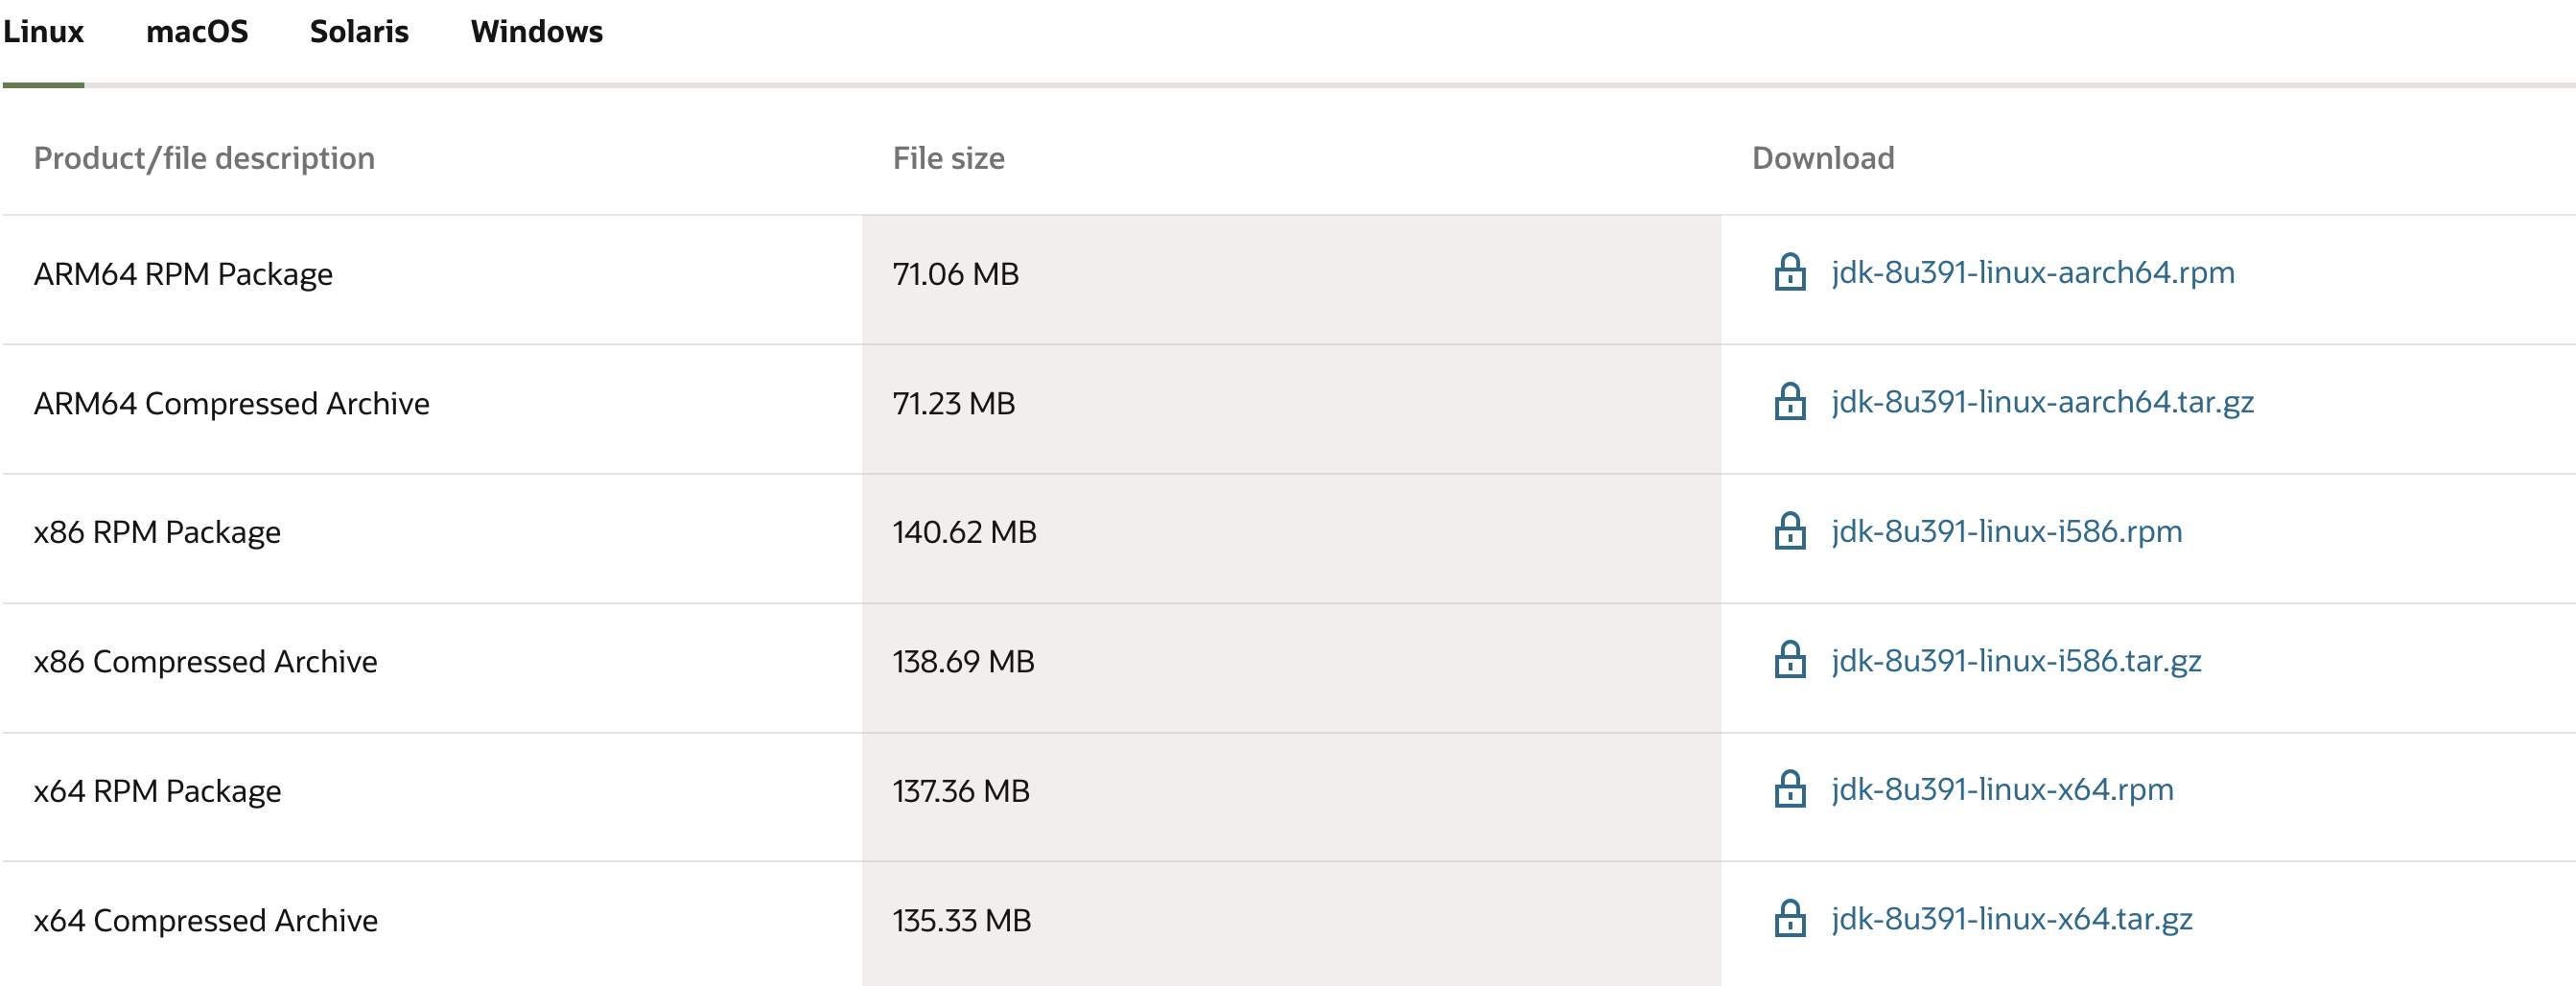This screenshot has height=986, width=2576.
Task: Download jdk-8u391-linux-i586.rpm link
Action: click(2006, 531)
